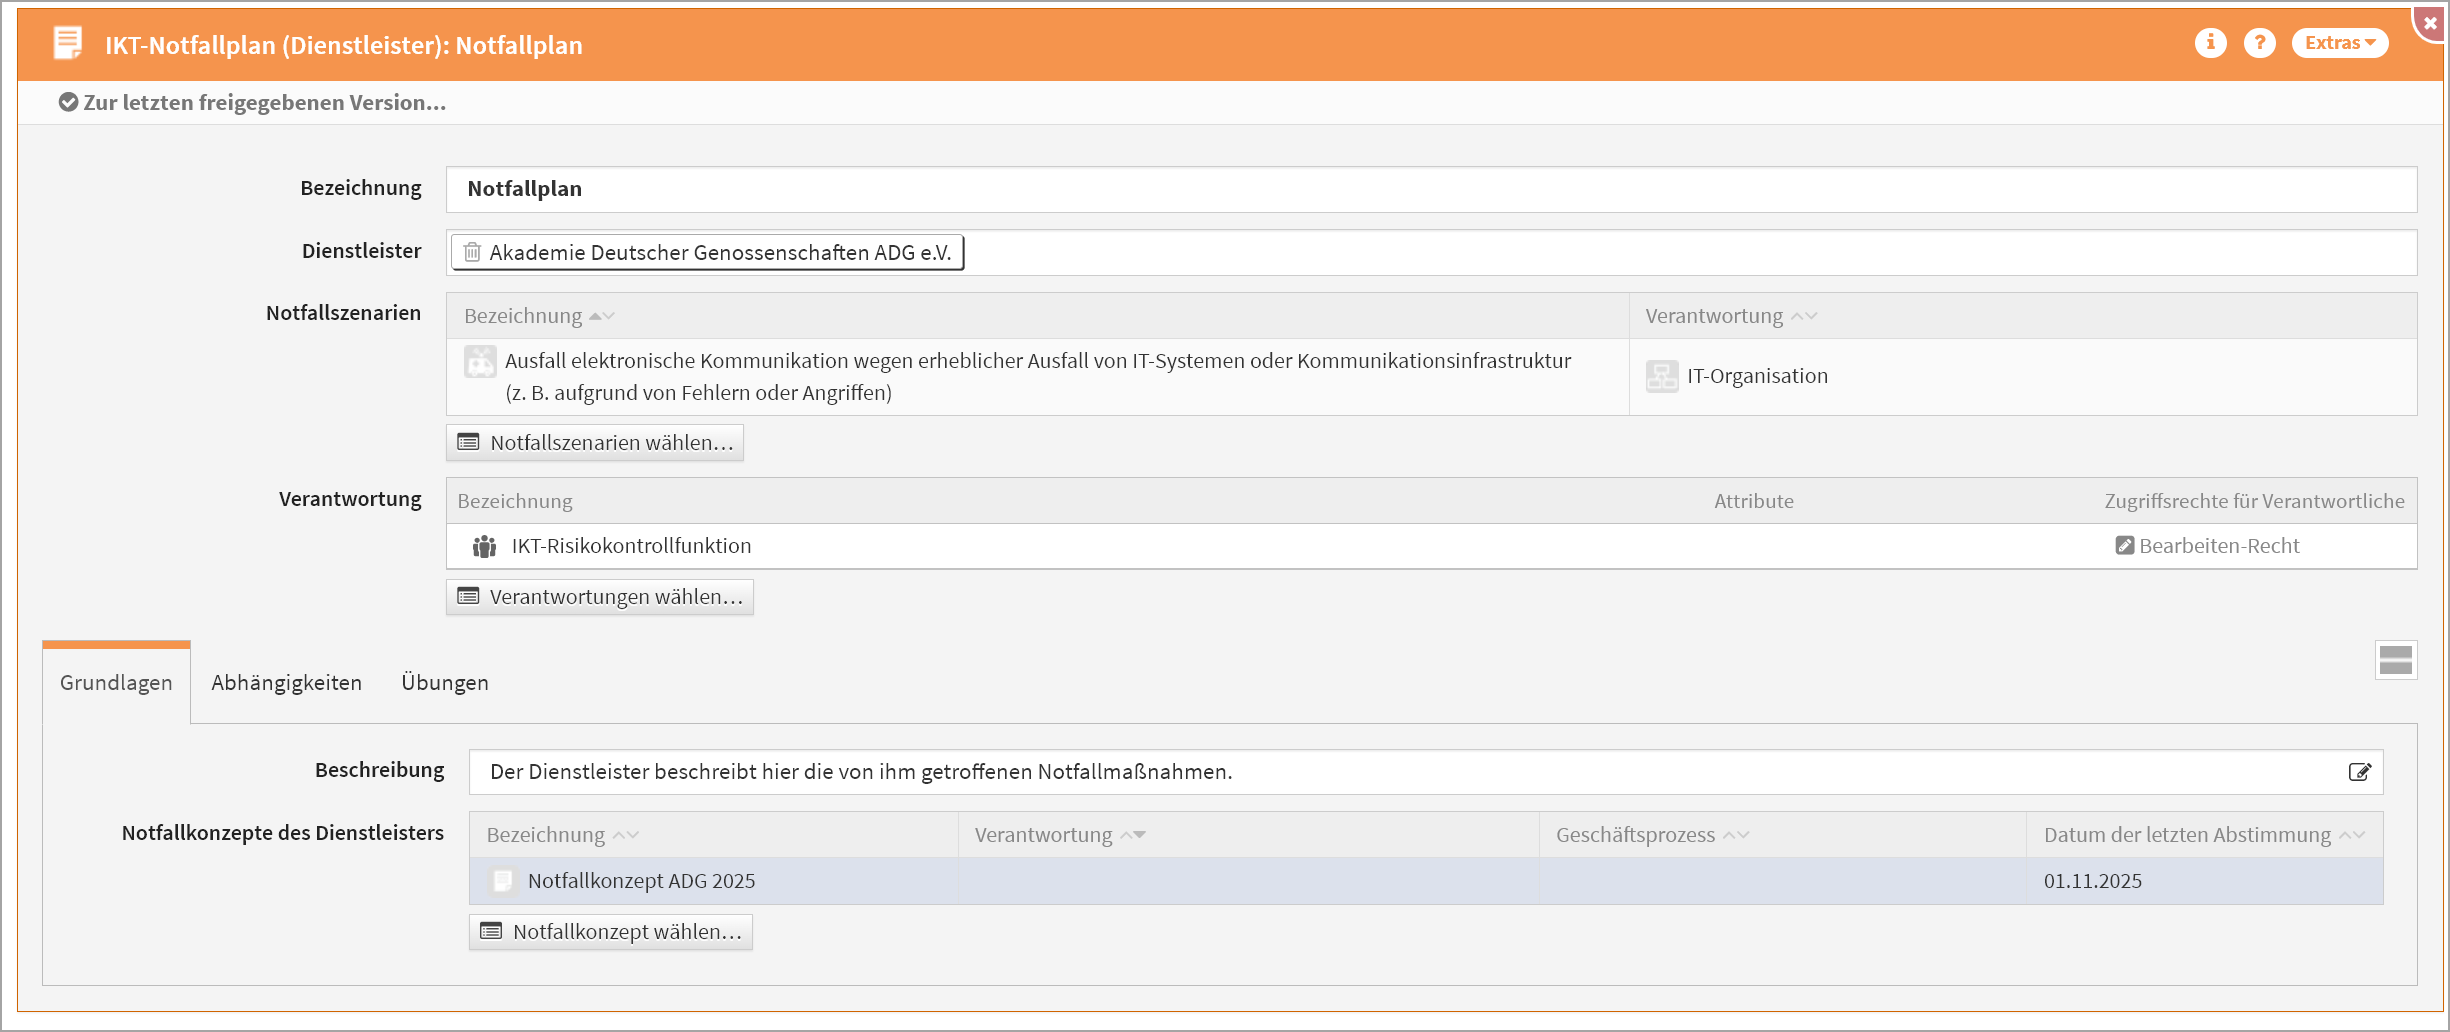Remove Dienstleister using the trash icon
The width and height of the screenshot is (2450, 1032).
[472, 253]
